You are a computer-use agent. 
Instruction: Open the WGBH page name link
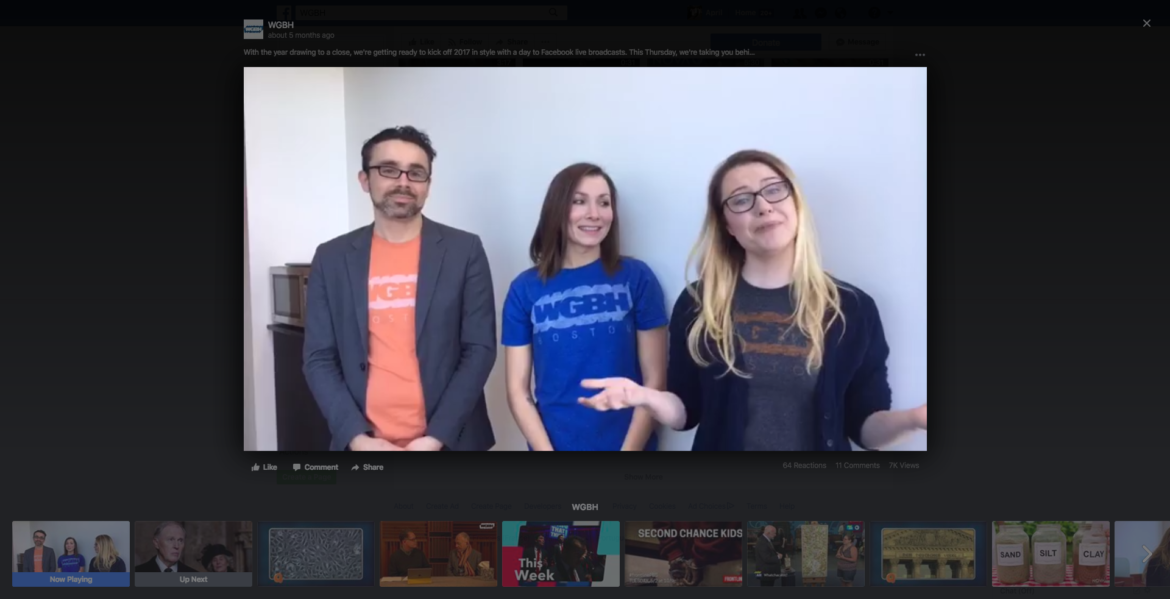pyautogui.click(x=281, y=24)
